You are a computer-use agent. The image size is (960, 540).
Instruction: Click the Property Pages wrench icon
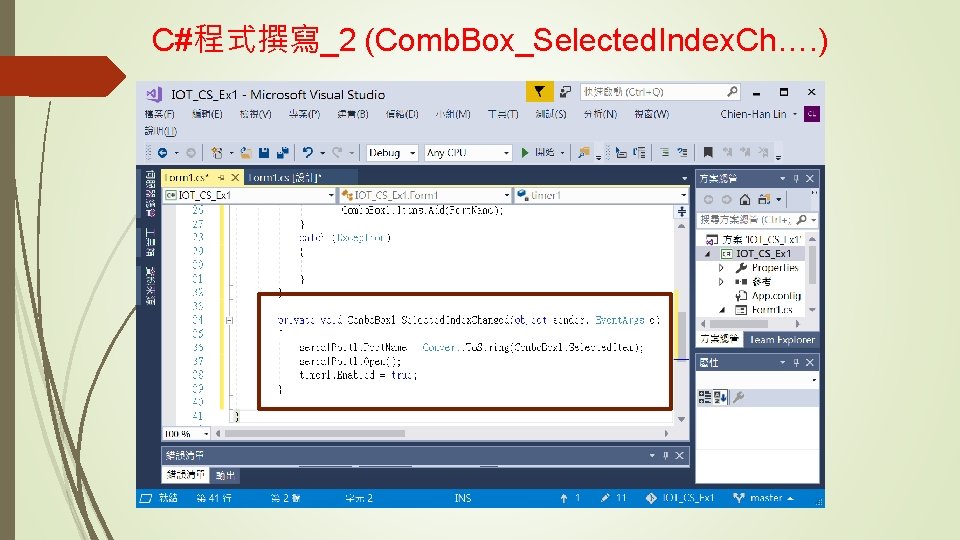[738, 397]
